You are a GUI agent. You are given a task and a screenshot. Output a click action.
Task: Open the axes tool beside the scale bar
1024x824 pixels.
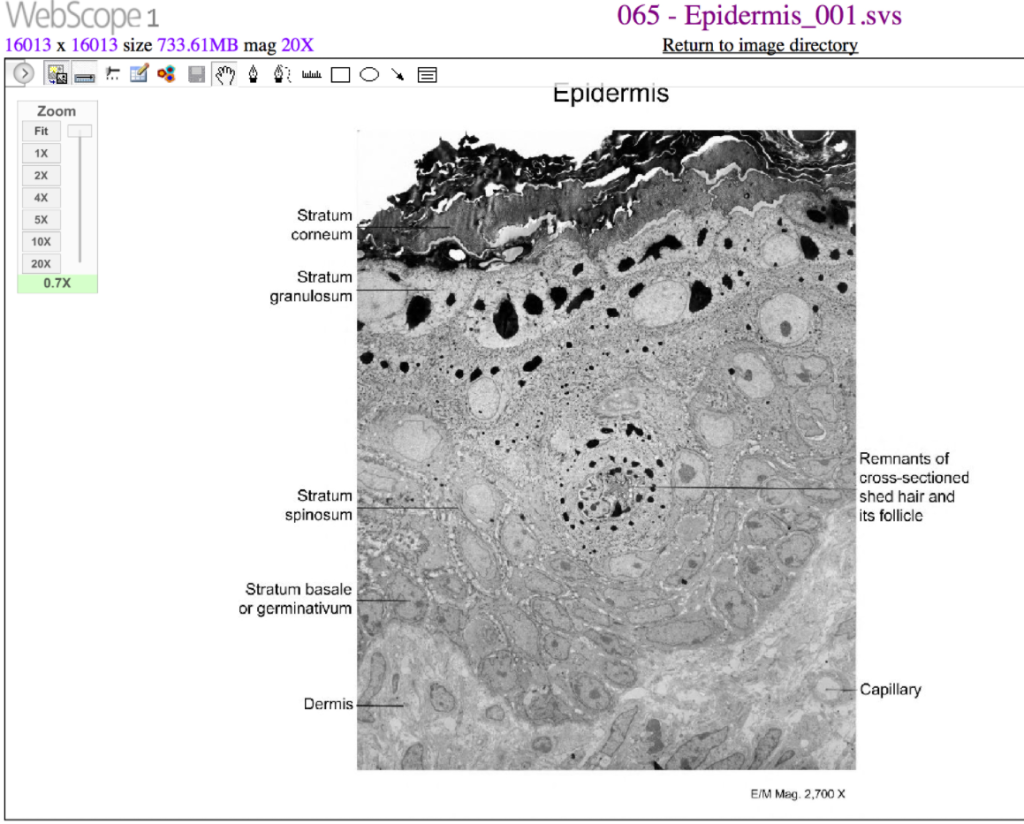pyautogui.click(x=112, y=74)
